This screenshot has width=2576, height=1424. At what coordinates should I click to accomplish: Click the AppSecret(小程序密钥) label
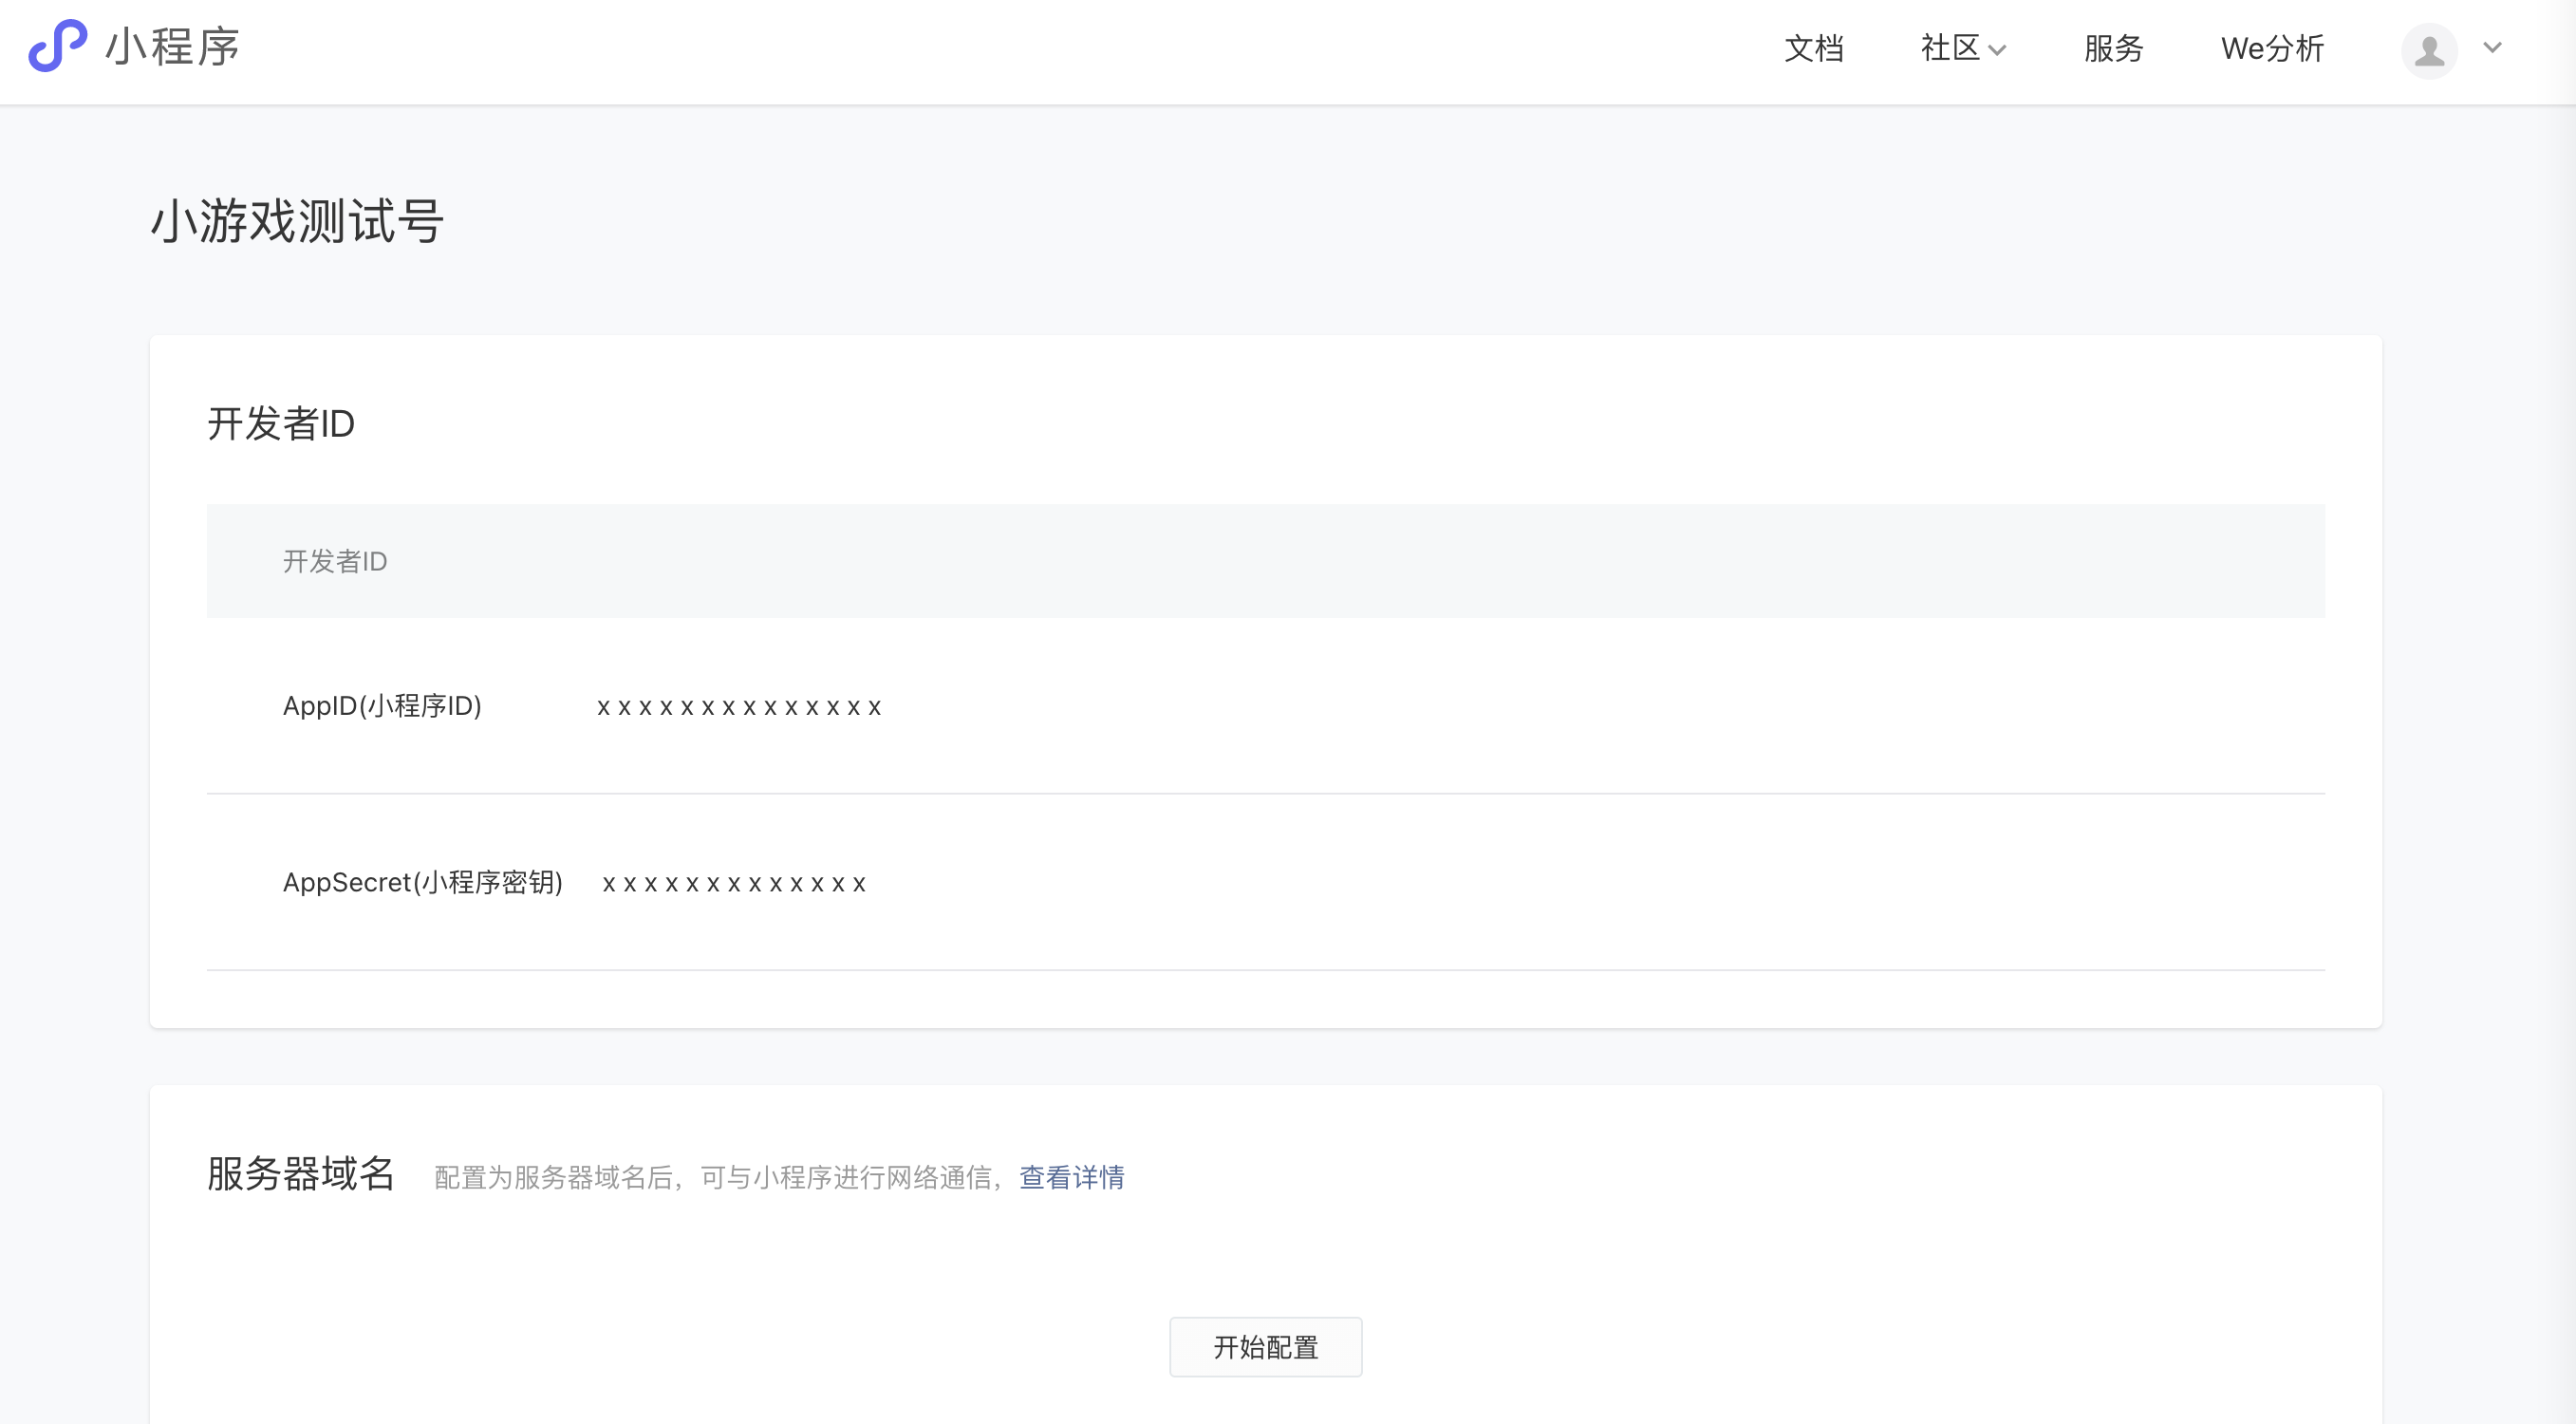point(422,882)
